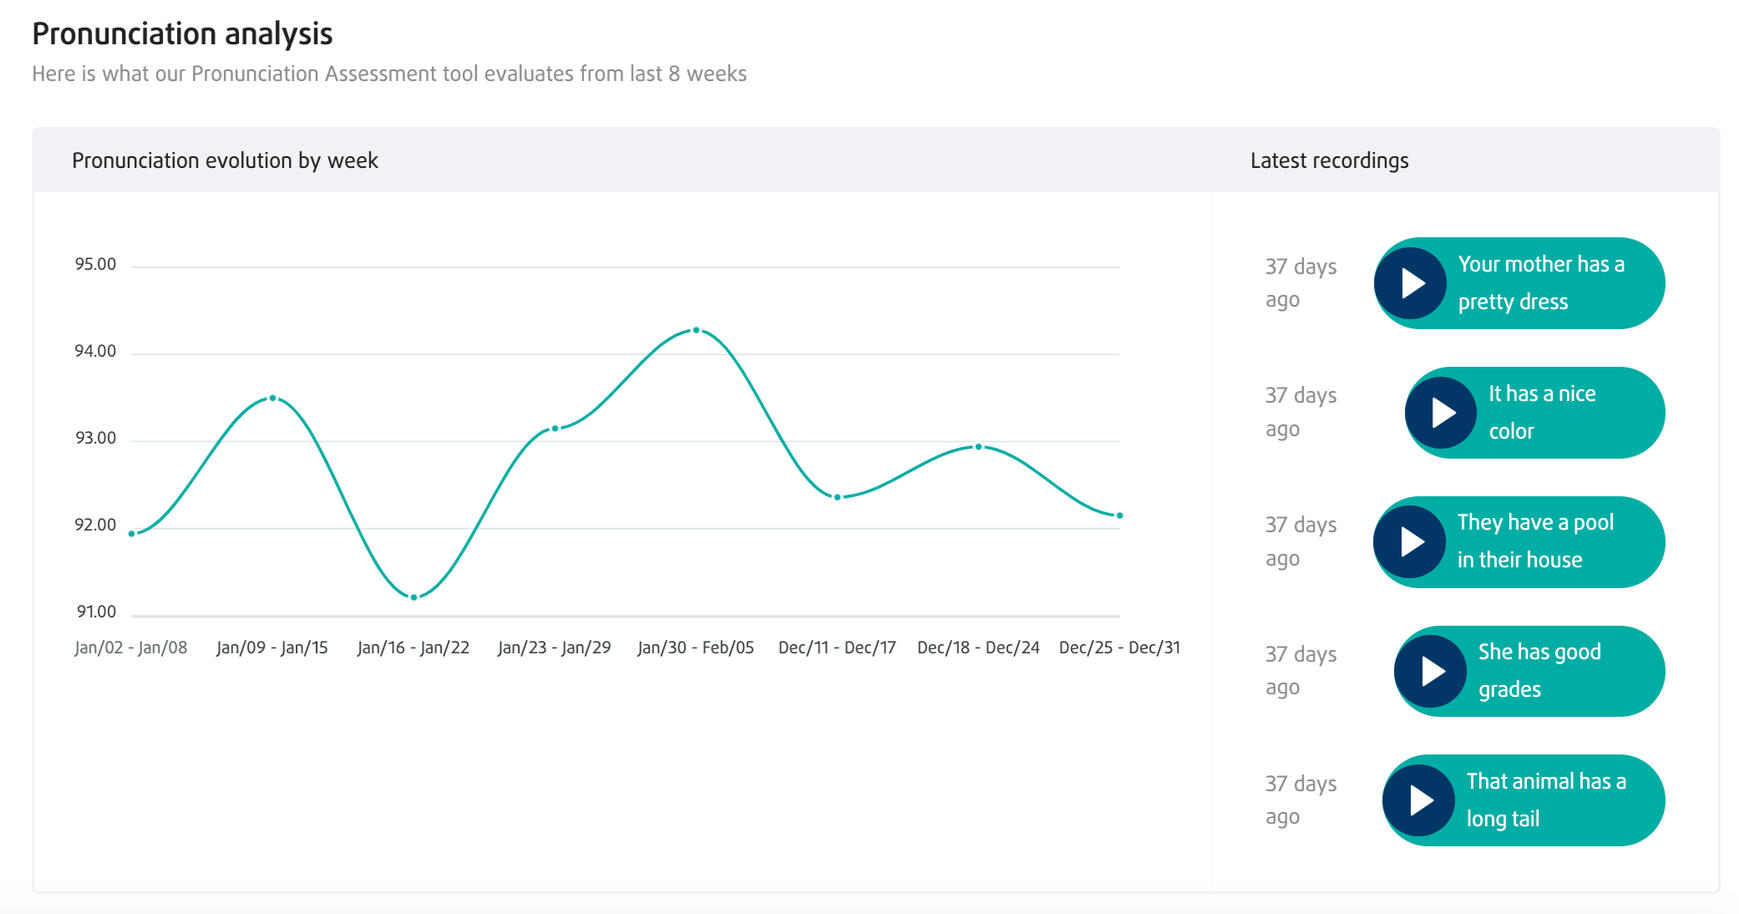The height and width of the screenshot is (914, 1739).
Task: Select the lowest data point for Jan/16 - Jan/22
Action: pyautogui.click(x=414, y=597)
